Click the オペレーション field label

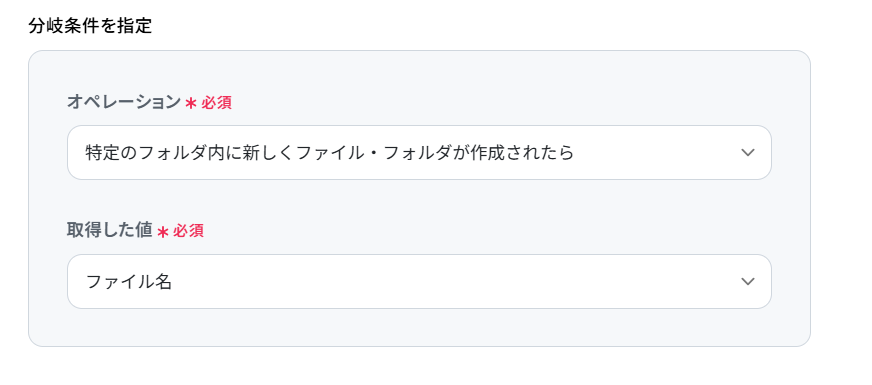tap(124, 102)
